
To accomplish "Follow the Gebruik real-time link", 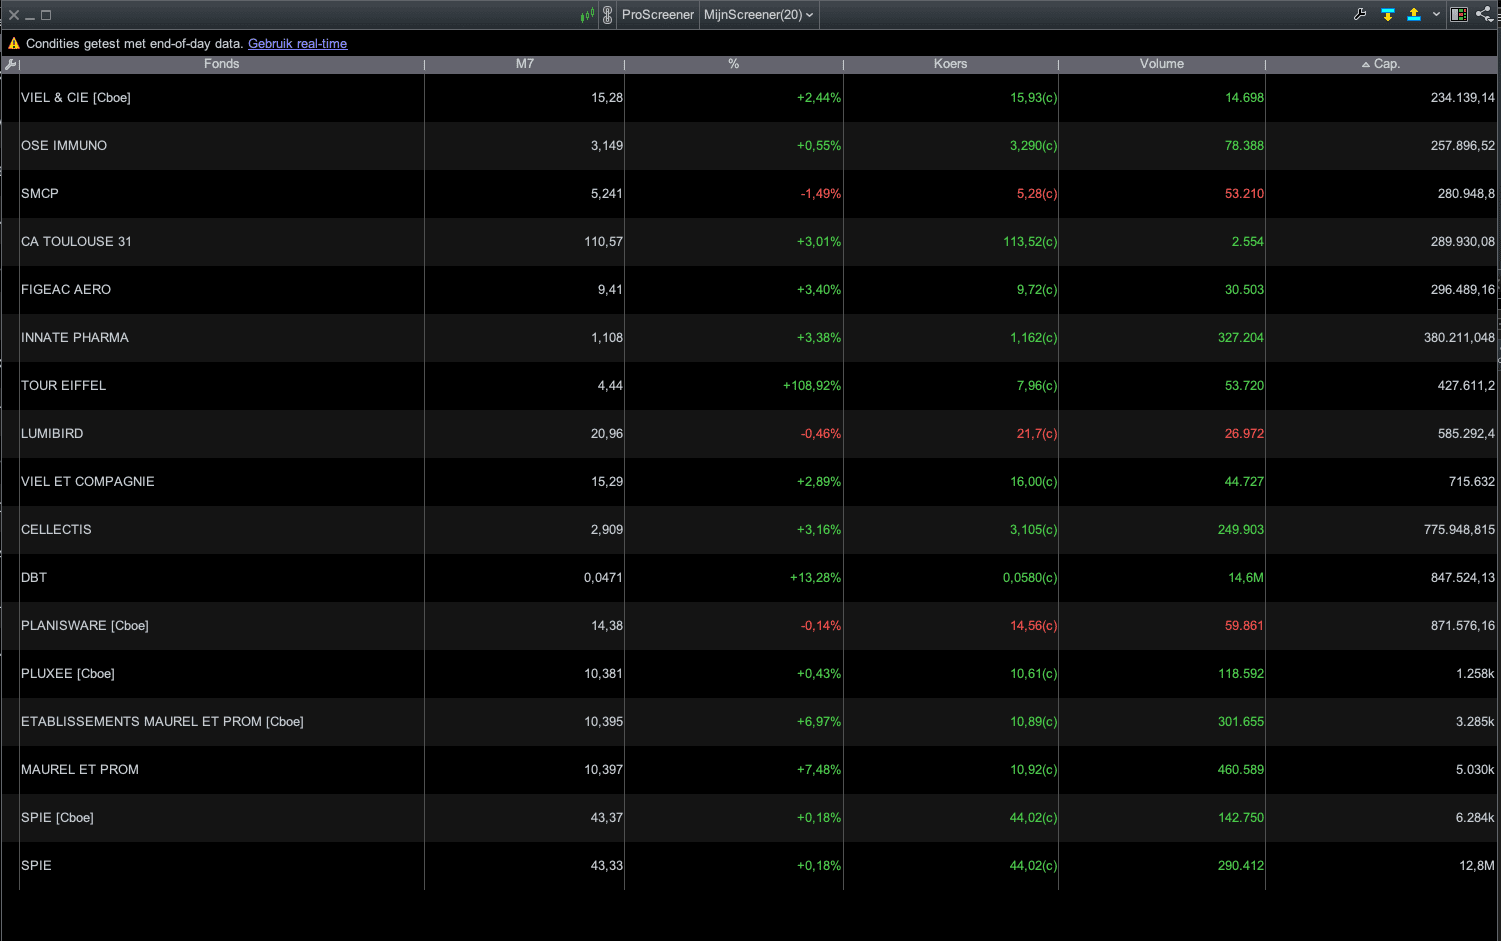I will point(297,44).
